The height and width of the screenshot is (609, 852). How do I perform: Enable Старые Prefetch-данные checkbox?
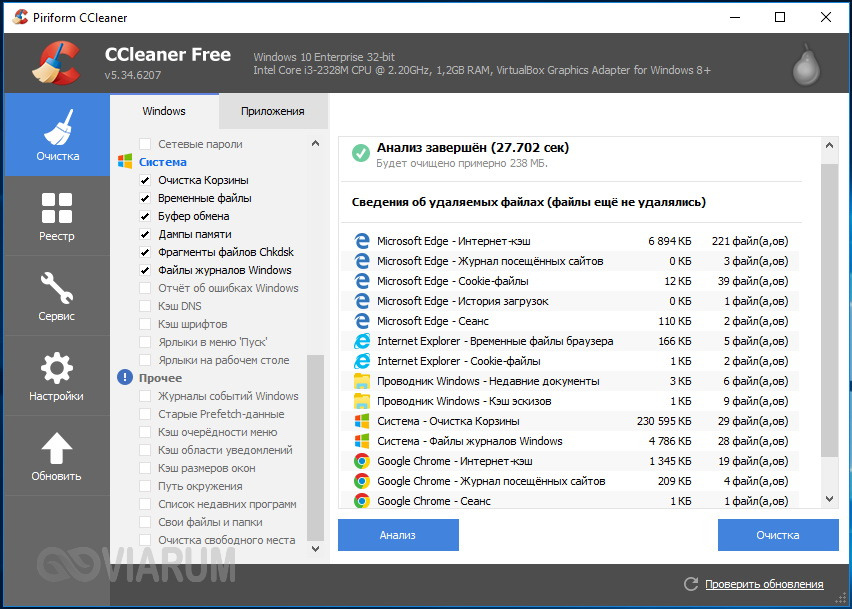tap(145, 414)
